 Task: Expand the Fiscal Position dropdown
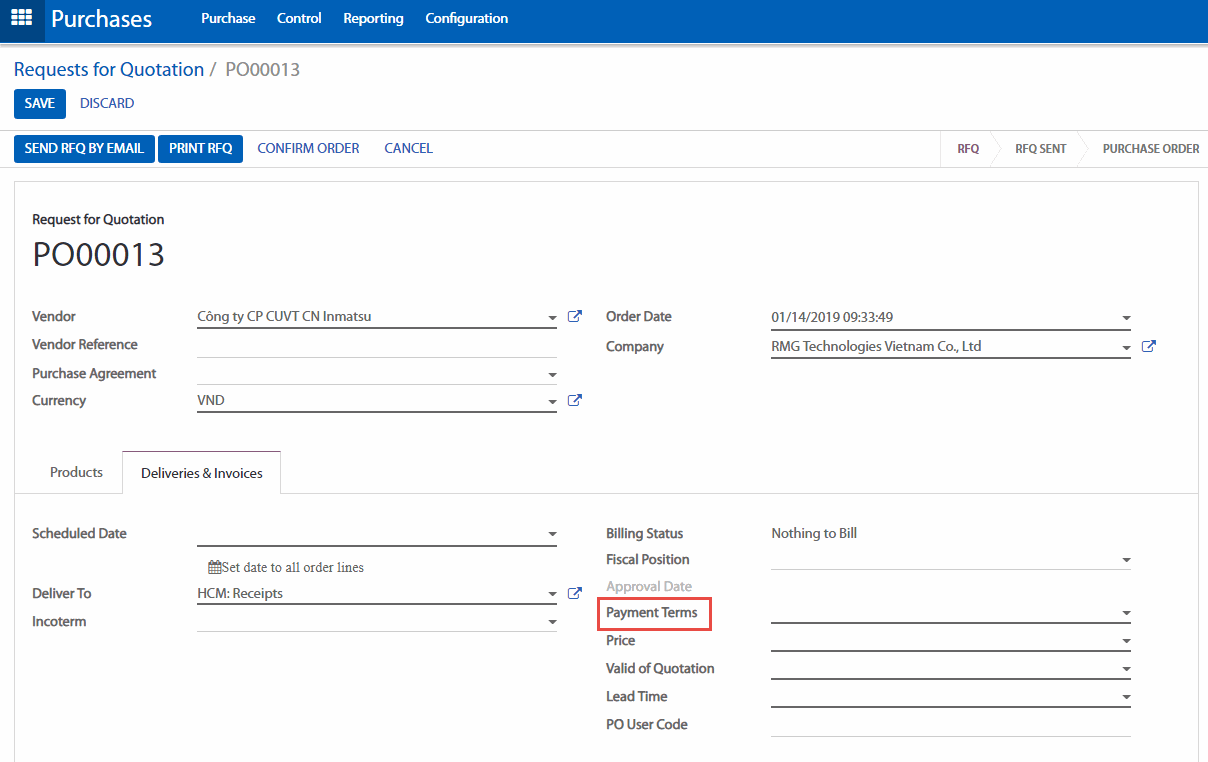[x=1126, y=560]
